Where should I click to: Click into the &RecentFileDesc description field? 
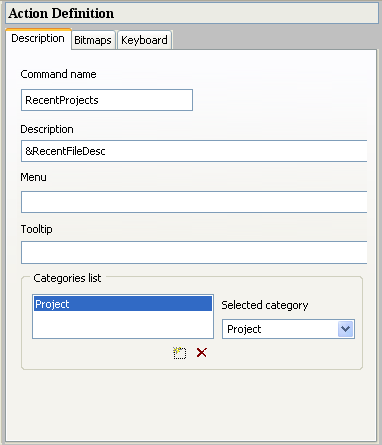pyautogui.click(x=194, y=151)
